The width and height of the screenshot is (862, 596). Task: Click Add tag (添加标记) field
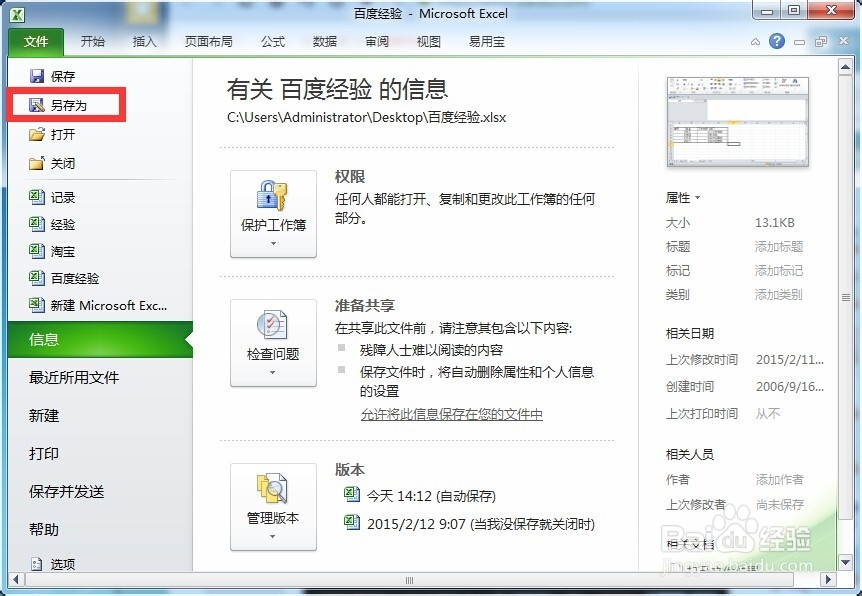[779, 271]
